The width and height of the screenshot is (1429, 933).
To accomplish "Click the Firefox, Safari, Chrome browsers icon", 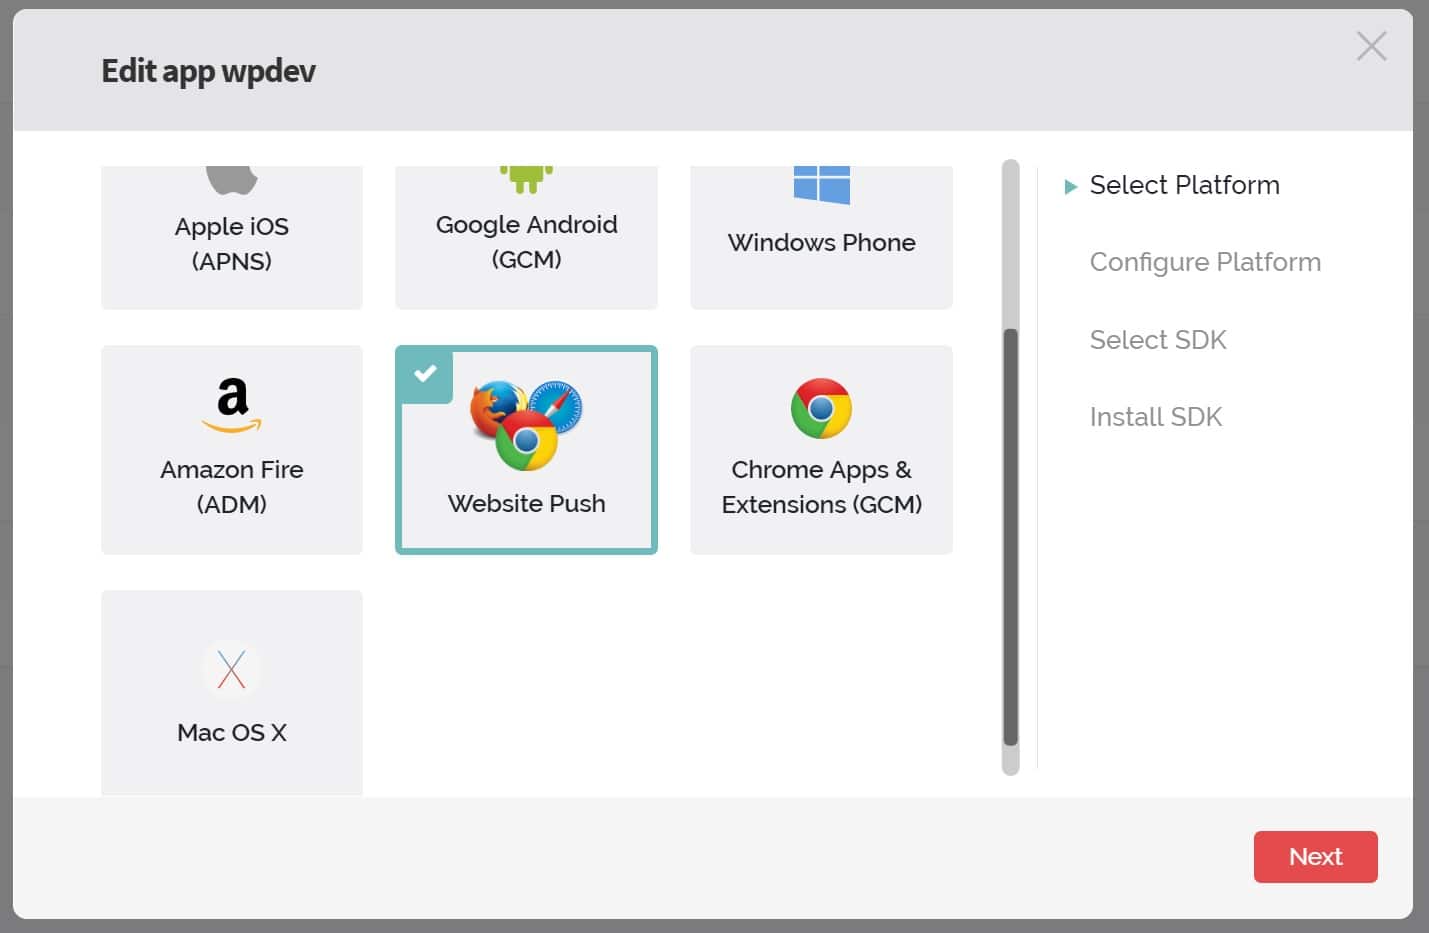I will (x=526, y=425).
